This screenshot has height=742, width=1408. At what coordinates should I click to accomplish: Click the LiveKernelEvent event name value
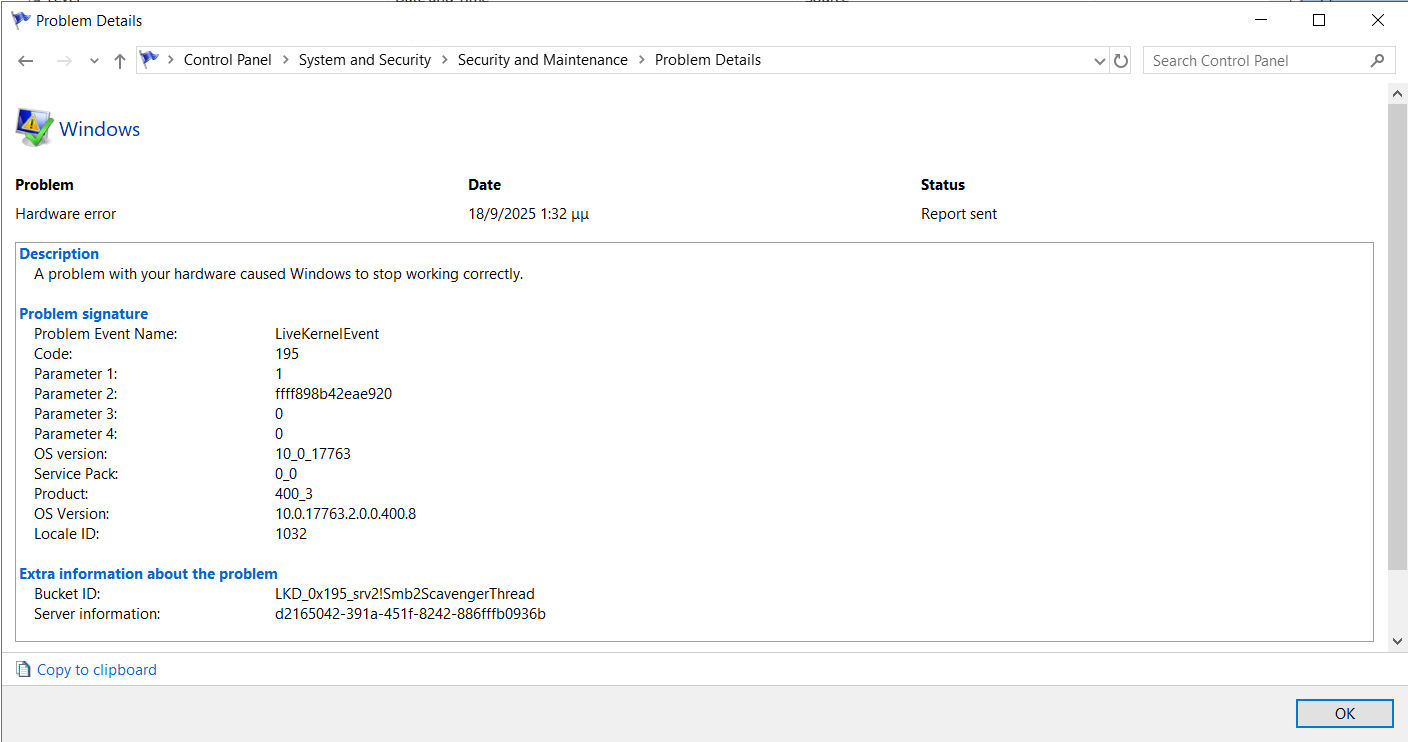[x=327, y=334]
